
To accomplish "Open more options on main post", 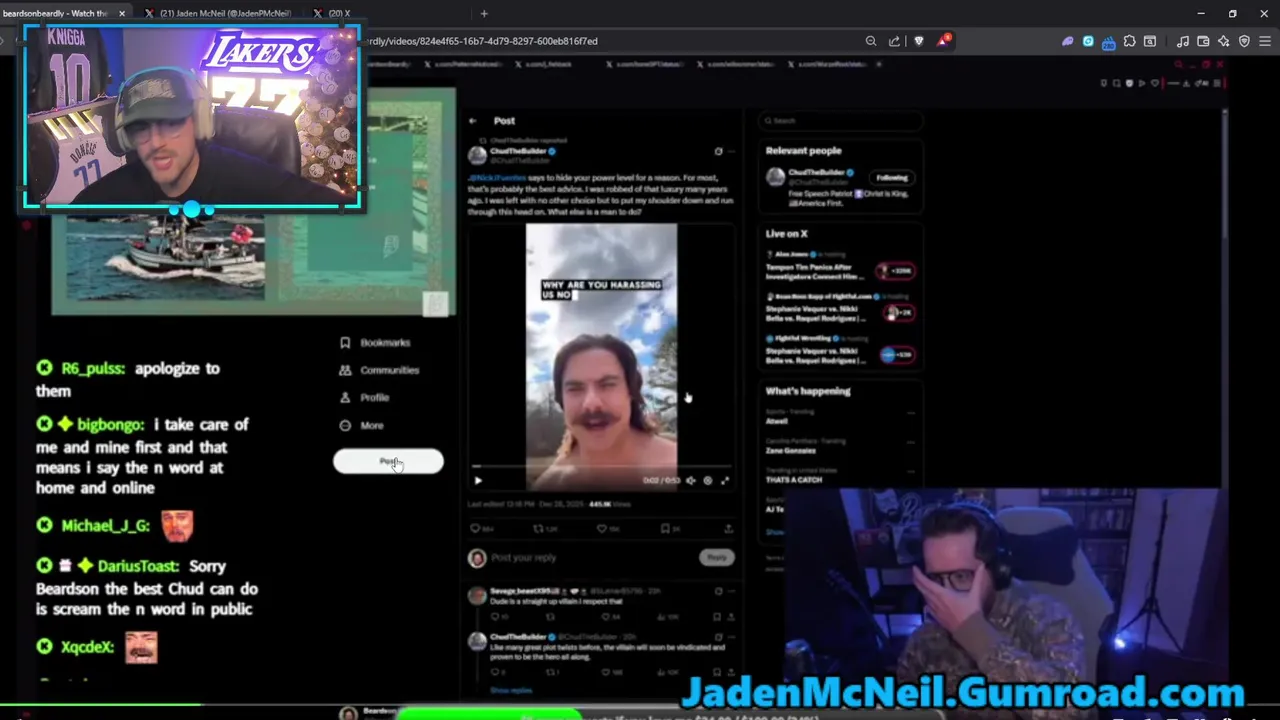I will point(731,152).
